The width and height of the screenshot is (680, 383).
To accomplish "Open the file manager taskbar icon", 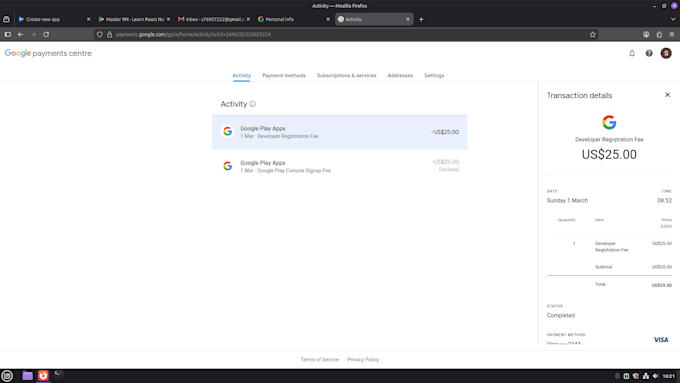I will [x=27, y=376].
